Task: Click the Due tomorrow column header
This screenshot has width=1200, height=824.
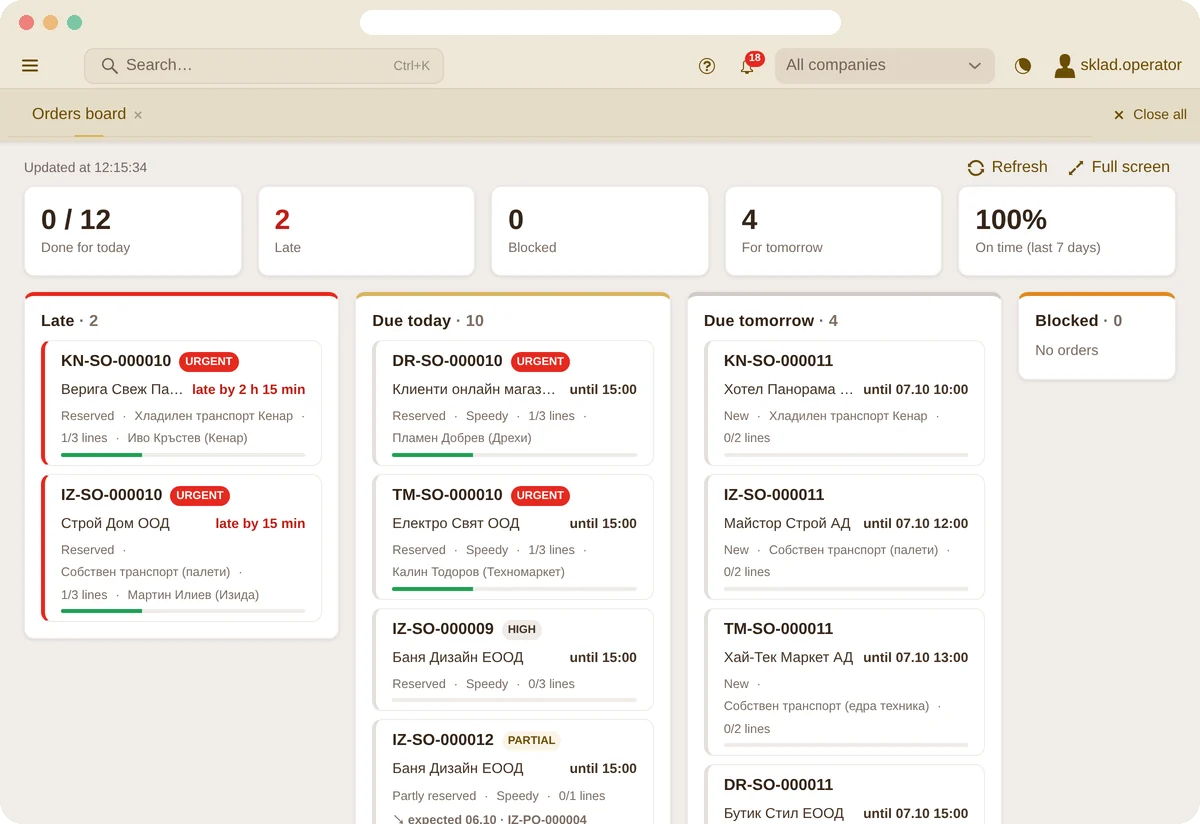Action: pos(771,321)
